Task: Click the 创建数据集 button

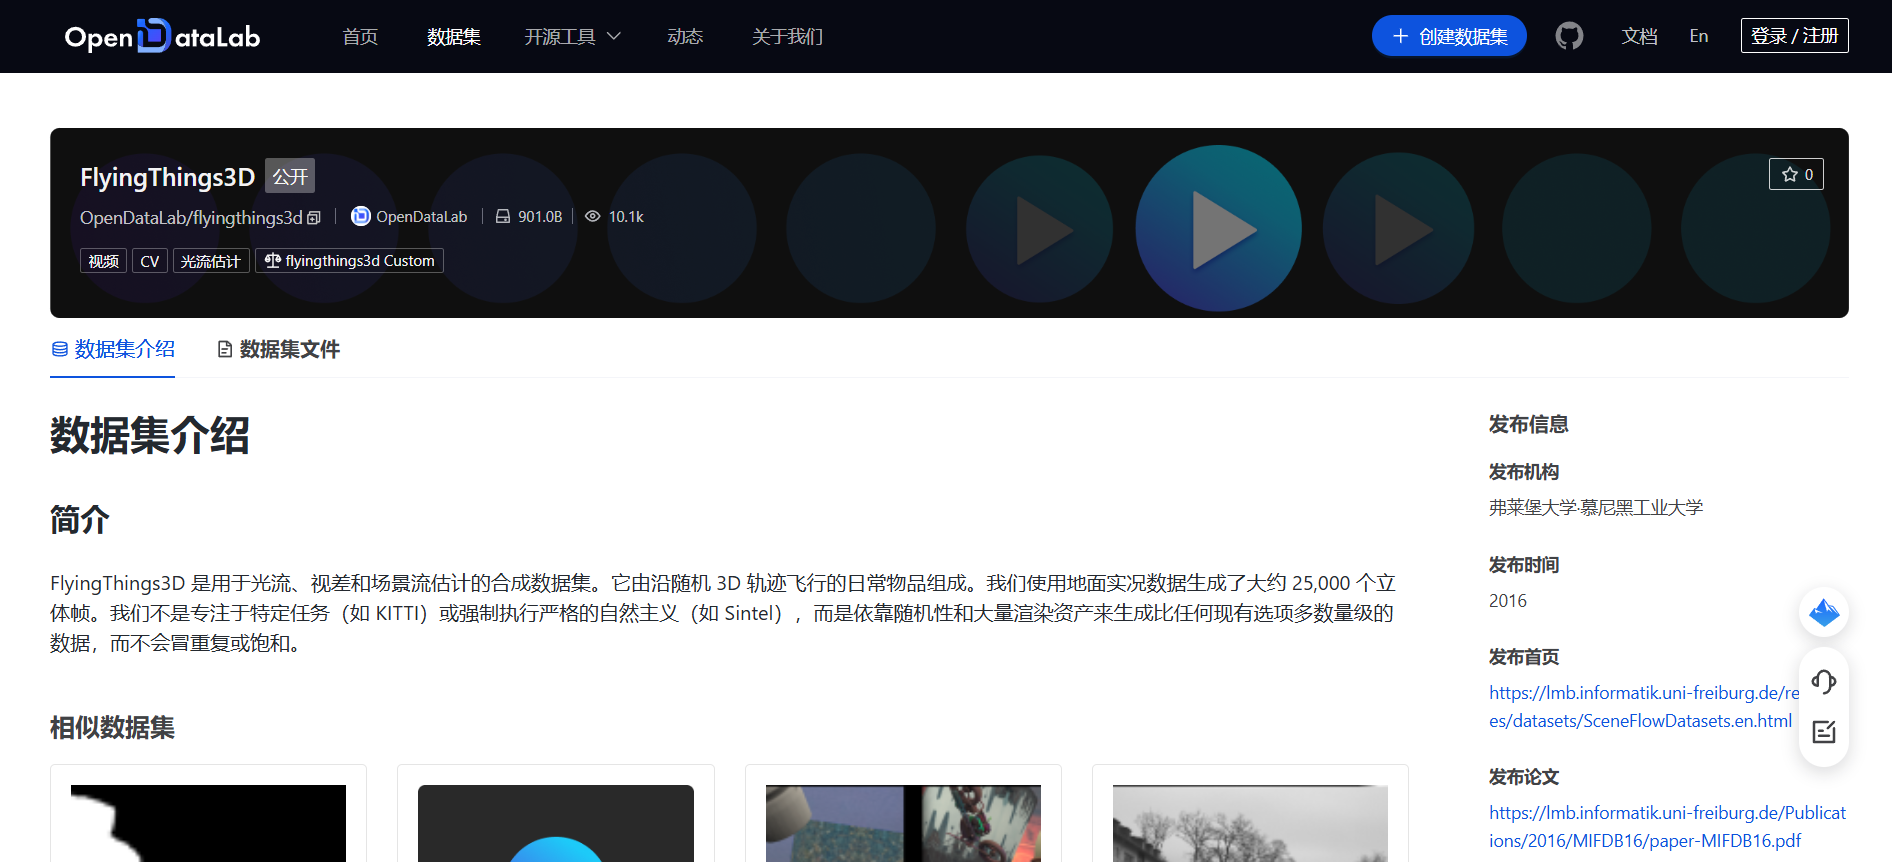Action: click(1449, 36)
